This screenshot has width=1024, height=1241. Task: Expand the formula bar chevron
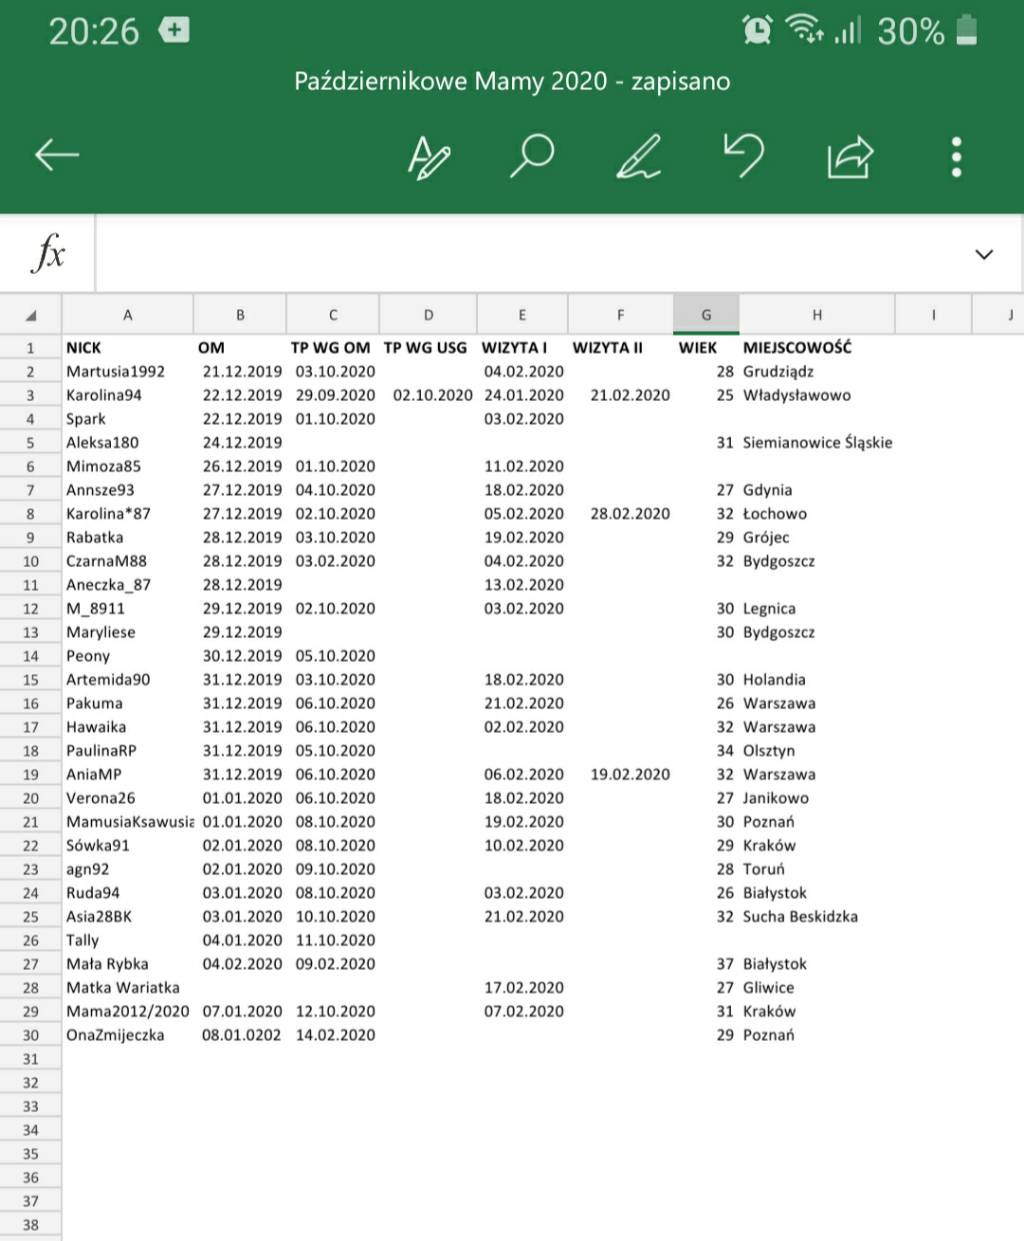[984, 254]
